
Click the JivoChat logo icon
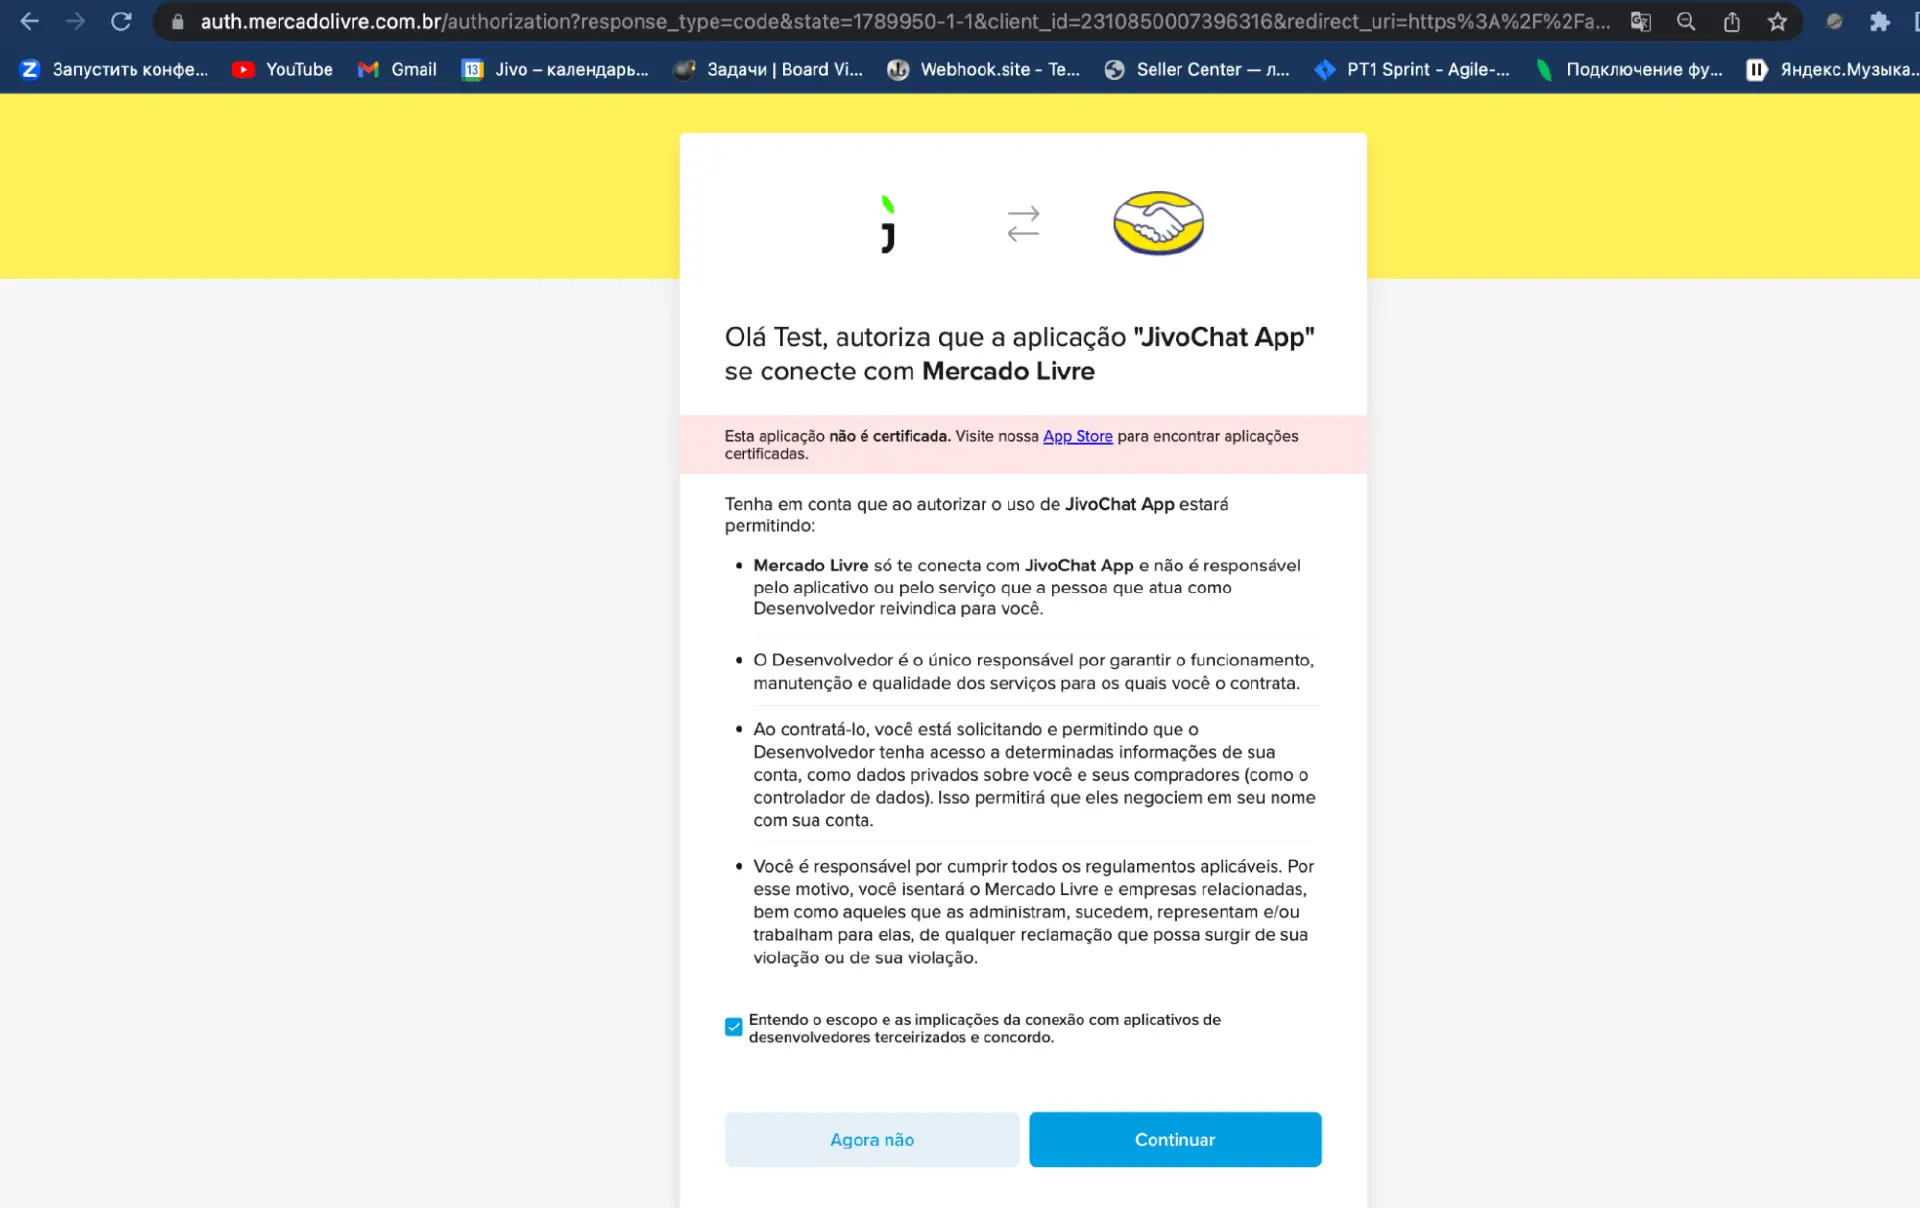click(x=888, y=225)
